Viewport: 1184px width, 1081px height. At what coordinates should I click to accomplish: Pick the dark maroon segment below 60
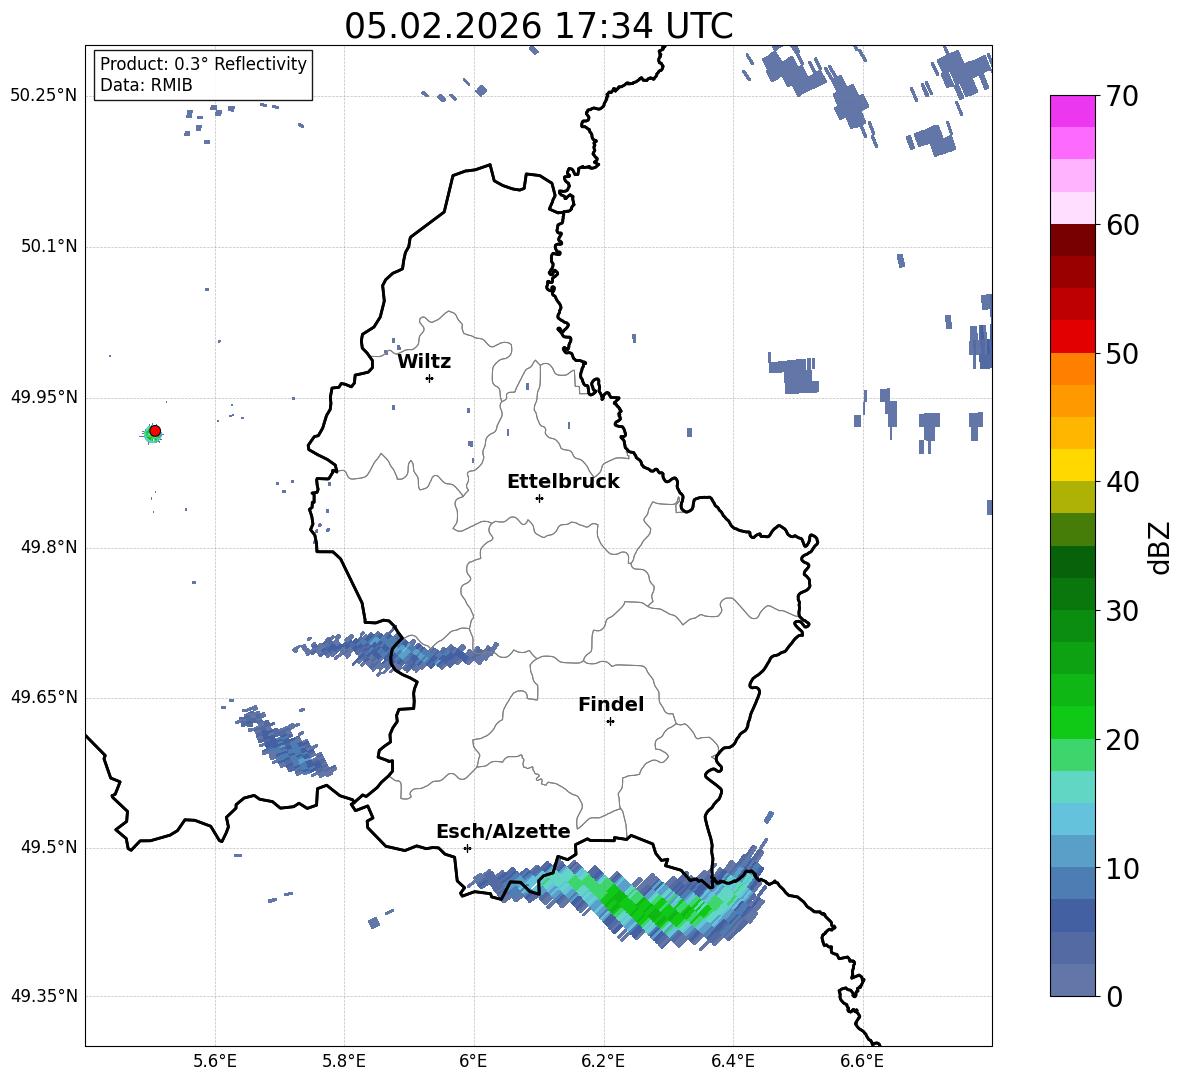pyautogui.click(x=1072, y=241)
